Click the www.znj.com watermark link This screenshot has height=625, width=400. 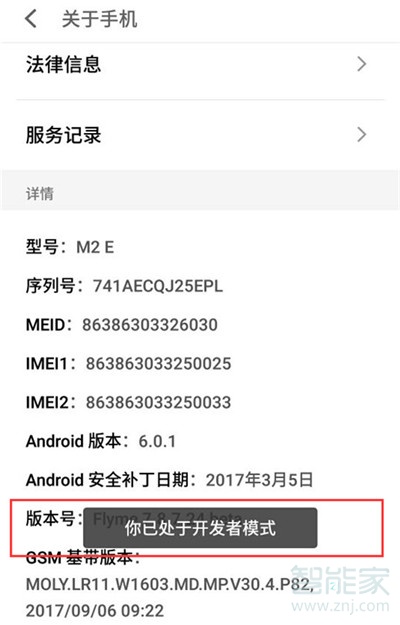[340, 606]
